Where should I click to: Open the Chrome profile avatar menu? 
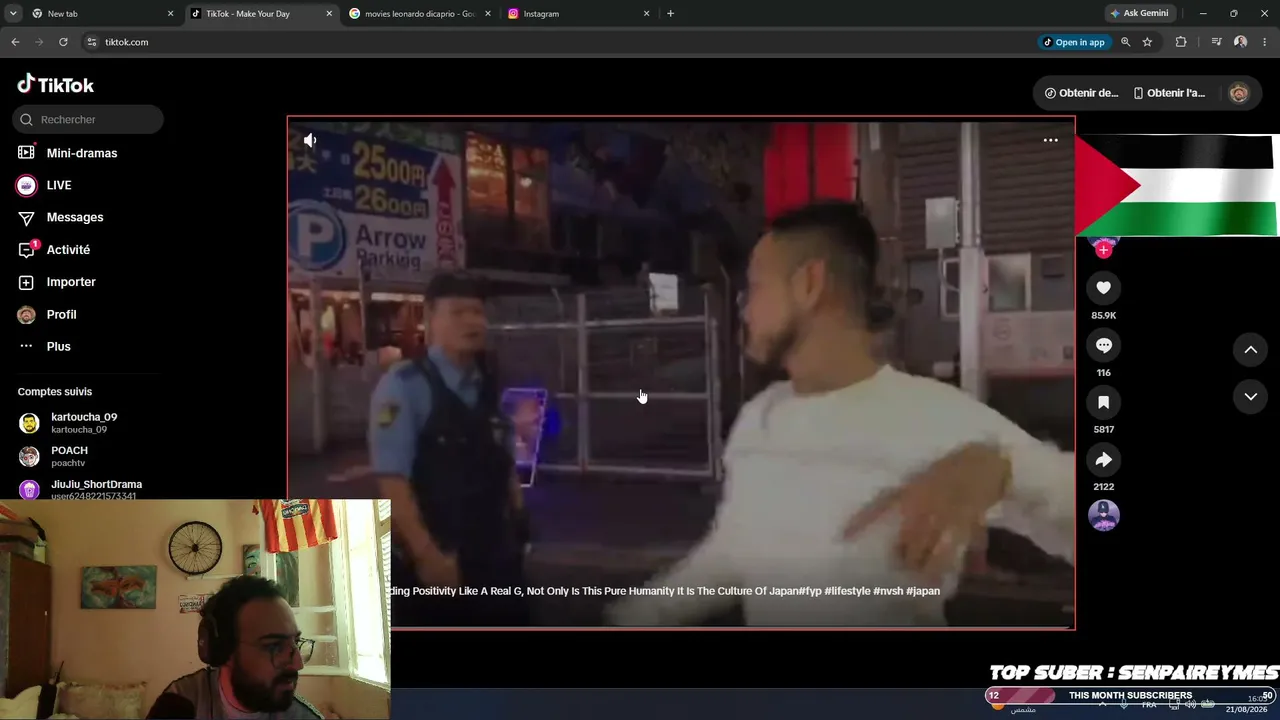pos(1240,42)
